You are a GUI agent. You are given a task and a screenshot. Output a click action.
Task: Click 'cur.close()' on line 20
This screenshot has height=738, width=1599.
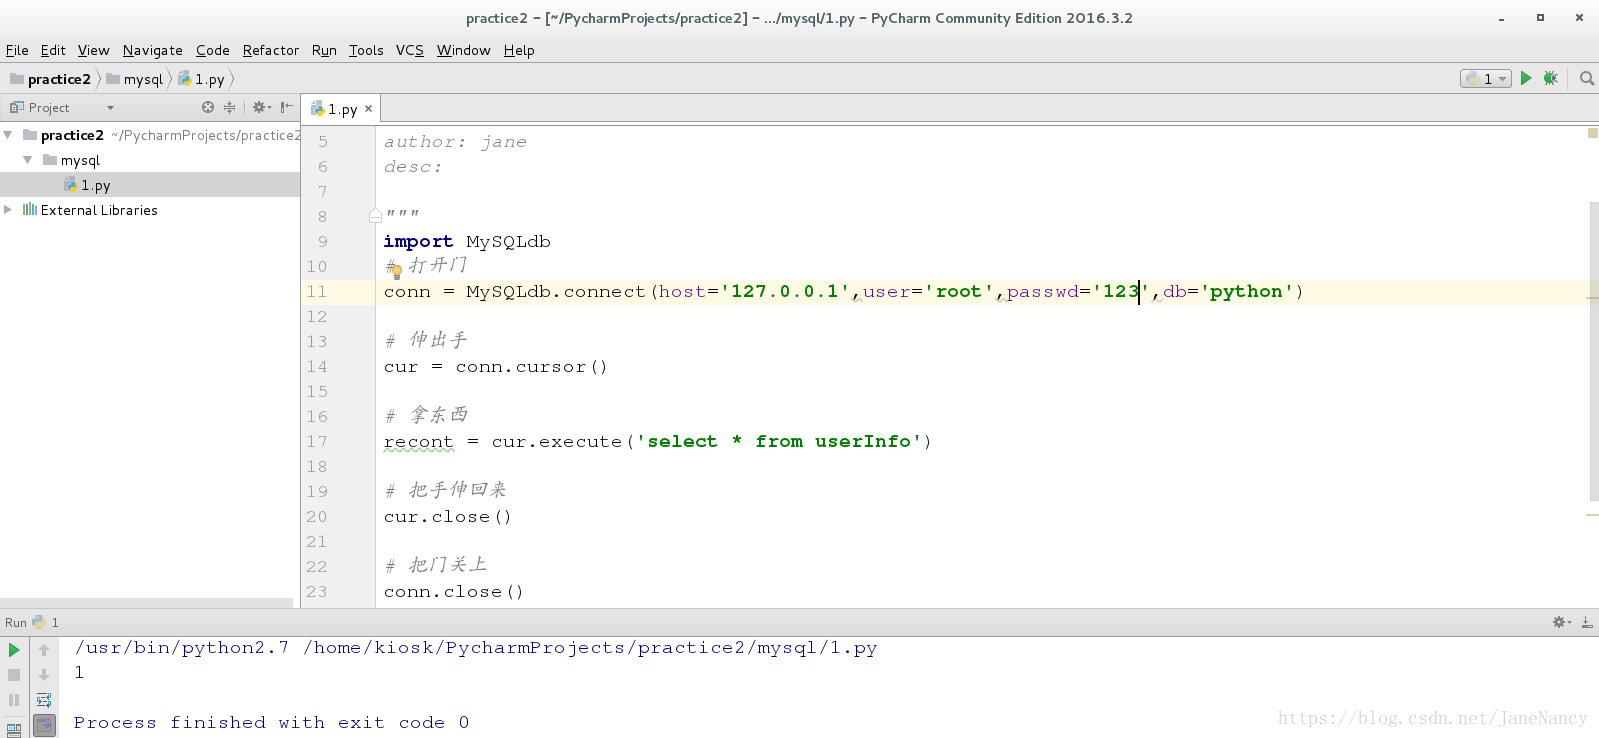click(447, 516)
